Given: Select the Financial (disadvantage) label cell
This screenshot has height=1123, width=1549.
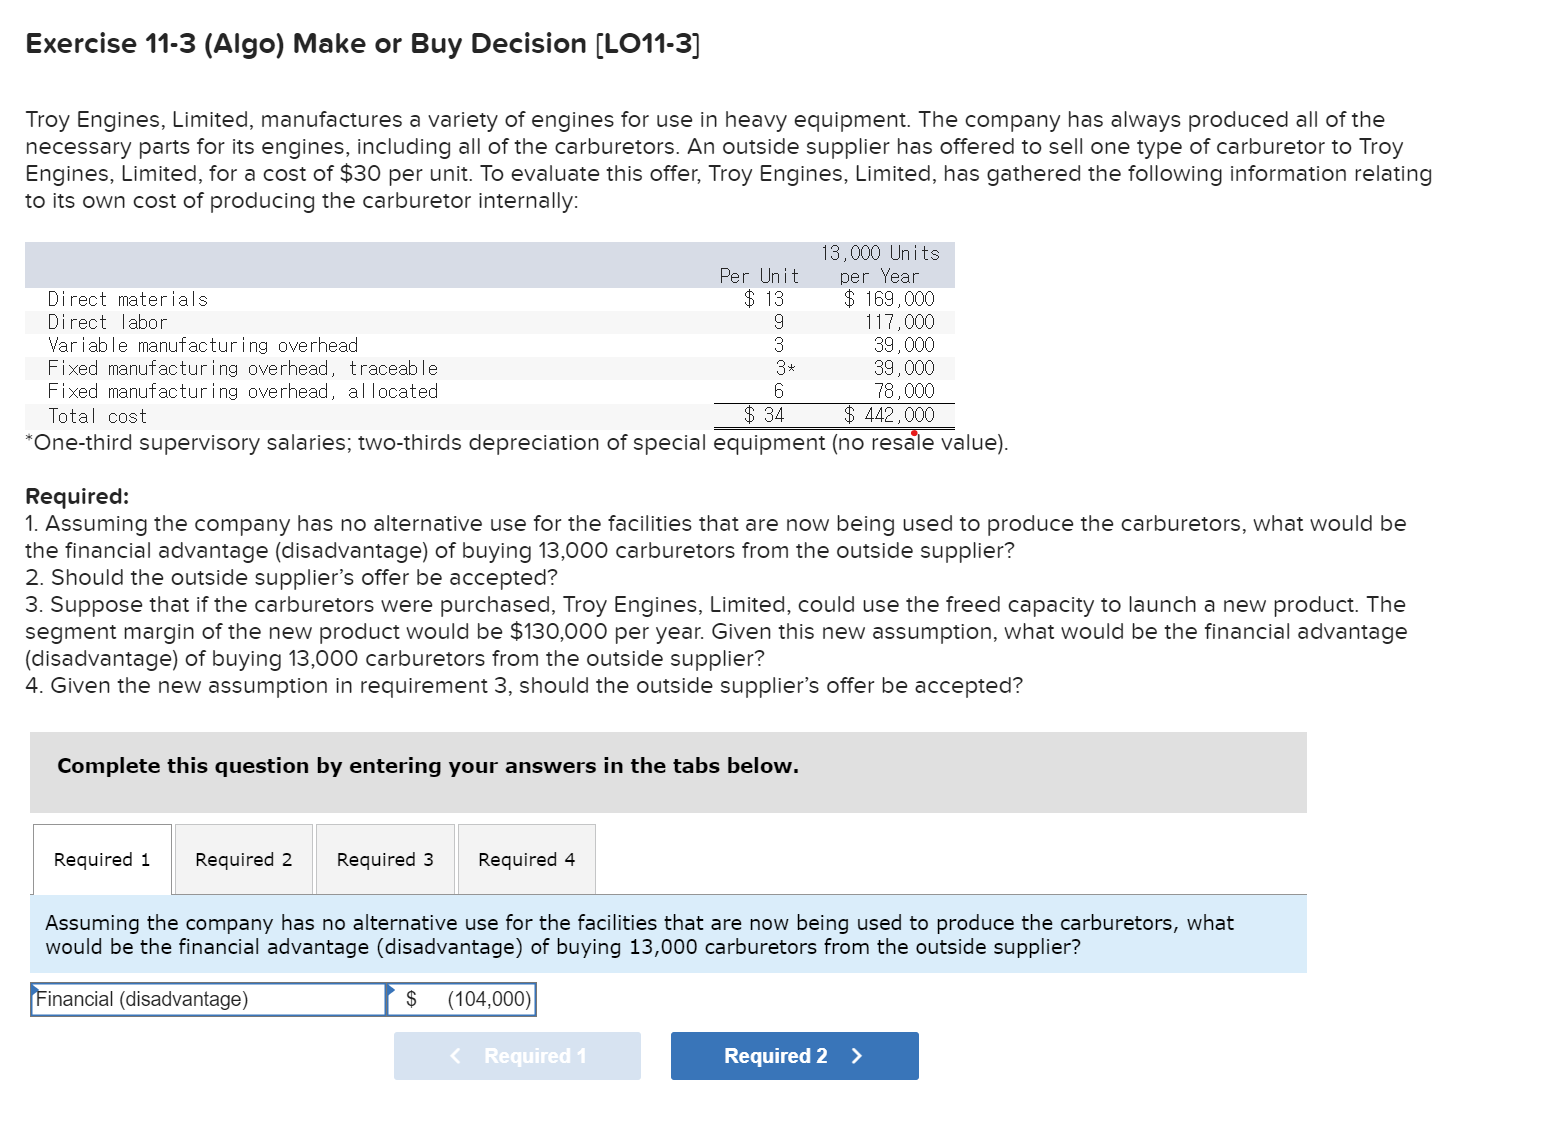Looking at the screenshot, I should click(208, 999).
